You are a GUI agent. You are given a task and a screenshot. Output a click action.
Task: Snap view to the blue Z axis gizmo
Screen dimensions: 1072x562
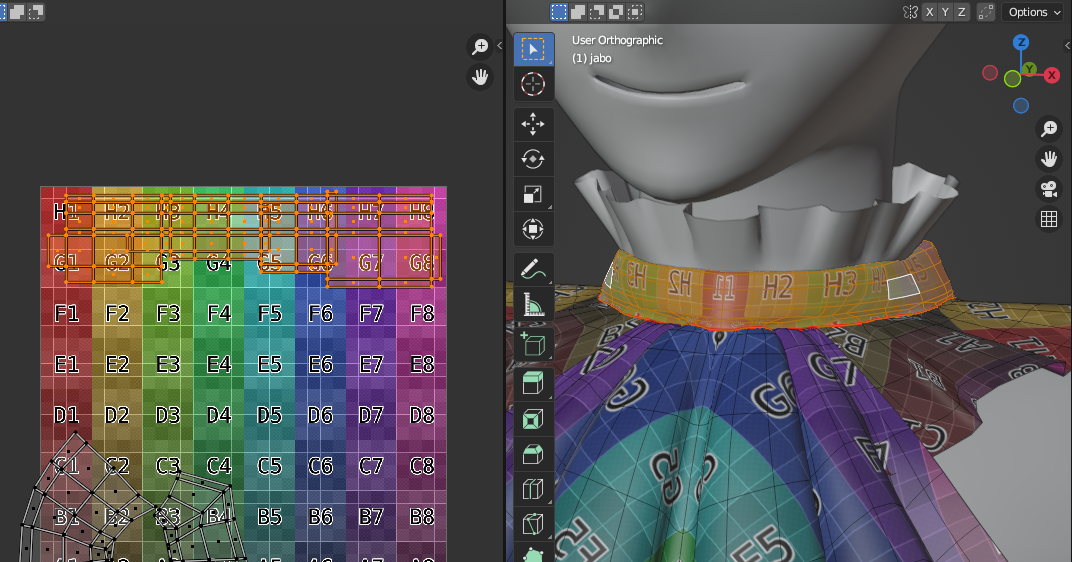[1021, 42]
